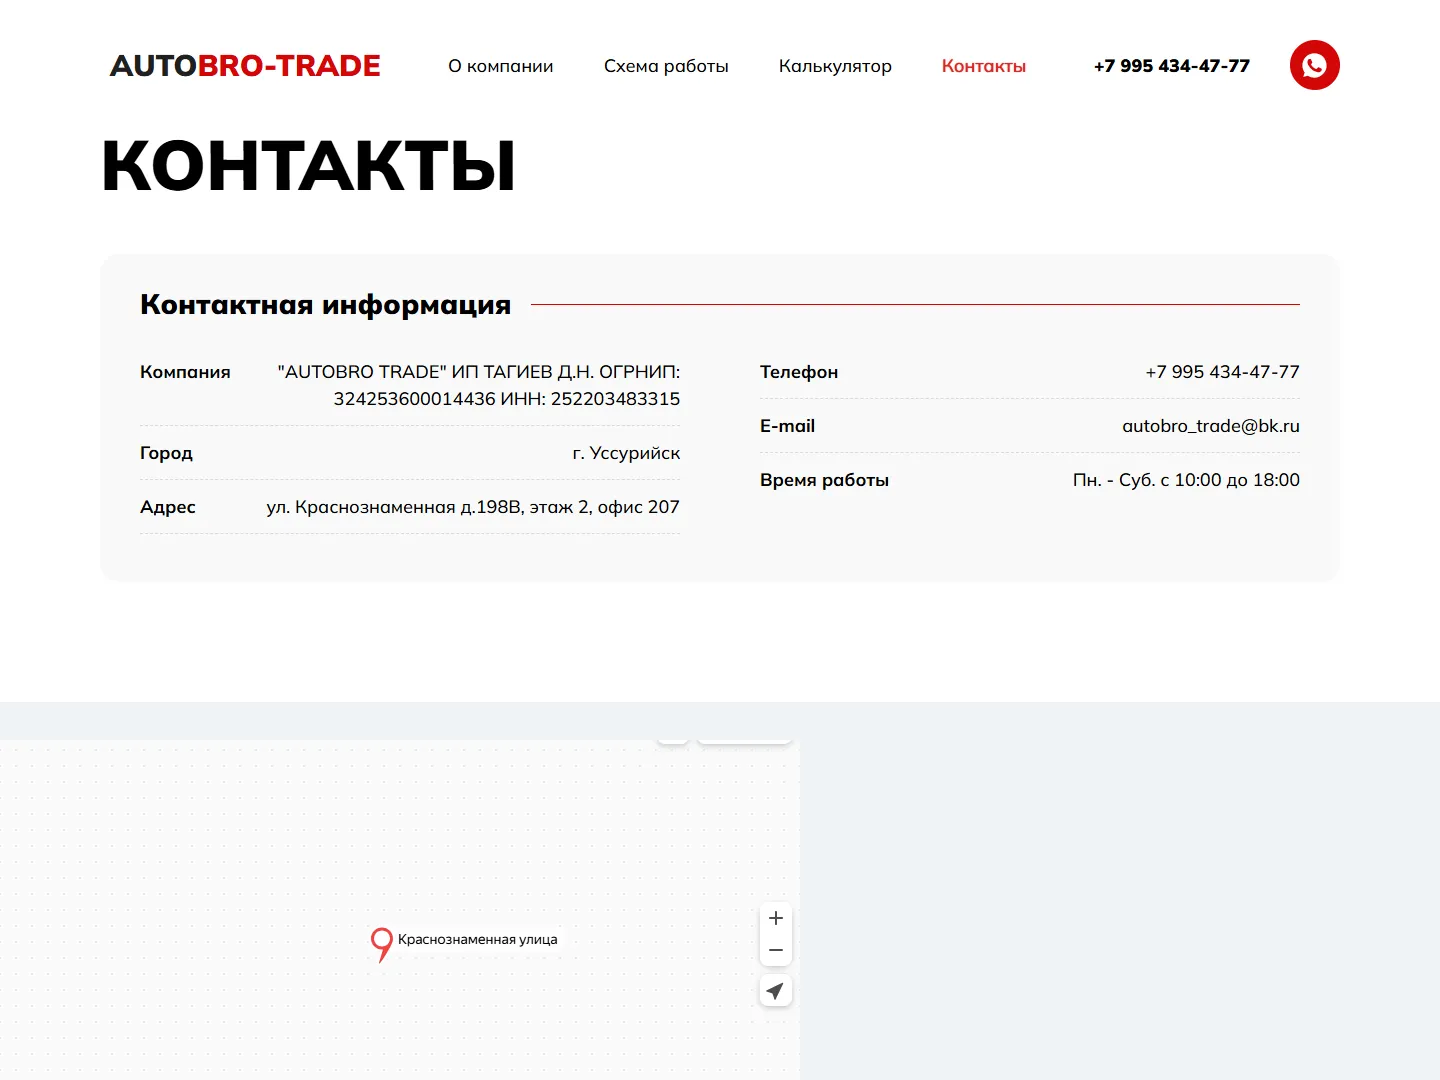Click the Контактная информация heading
Screen dimensions: 1440x1080
tap(326, 304)
